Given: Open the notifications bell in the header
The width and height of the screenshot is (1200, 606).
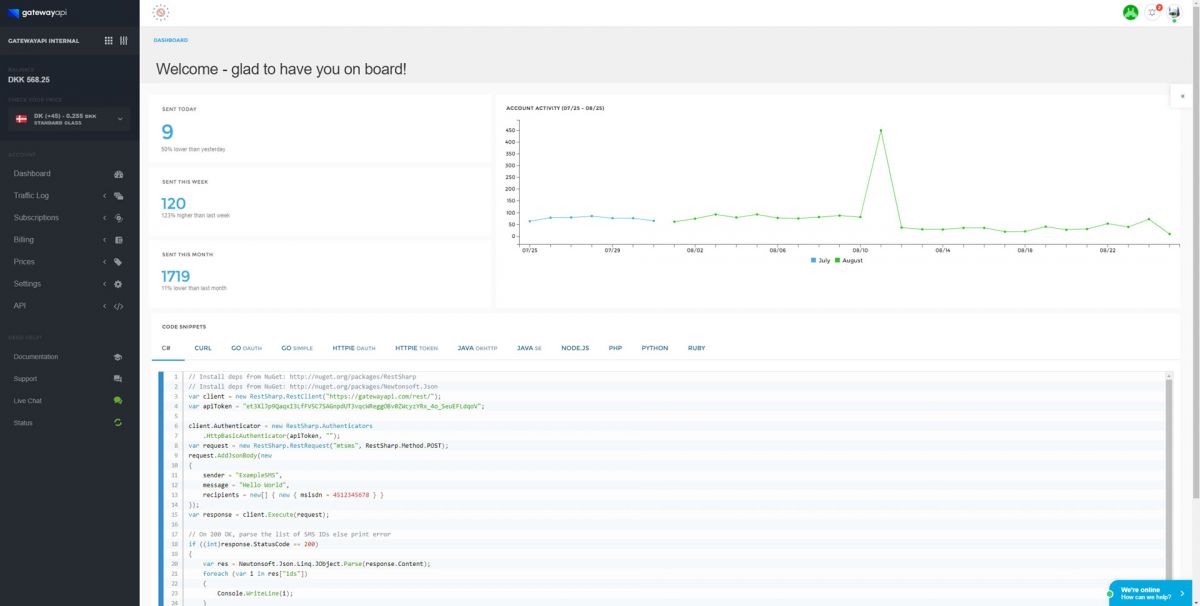Looking at the screenshot, I should click(x=1153, y=12).
